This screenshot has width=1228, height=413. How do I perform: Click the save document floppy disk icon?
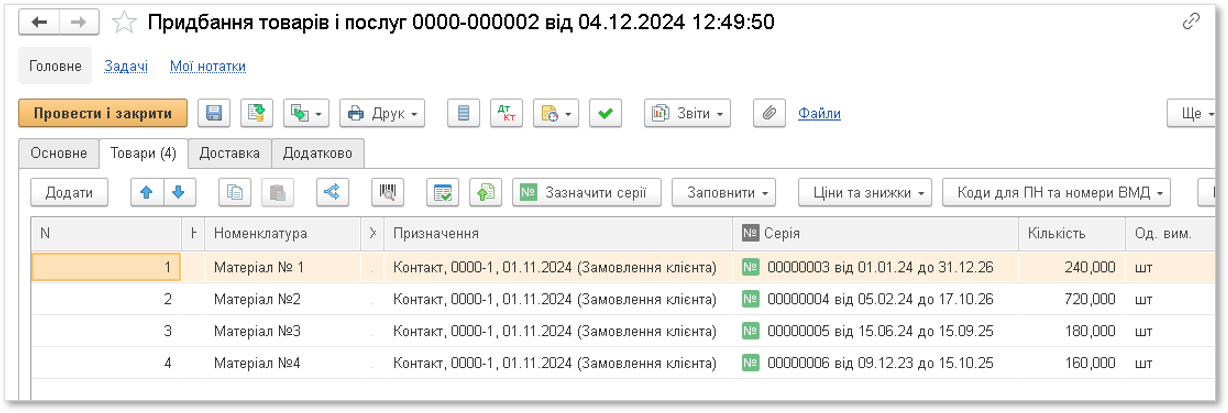[214, 114]
